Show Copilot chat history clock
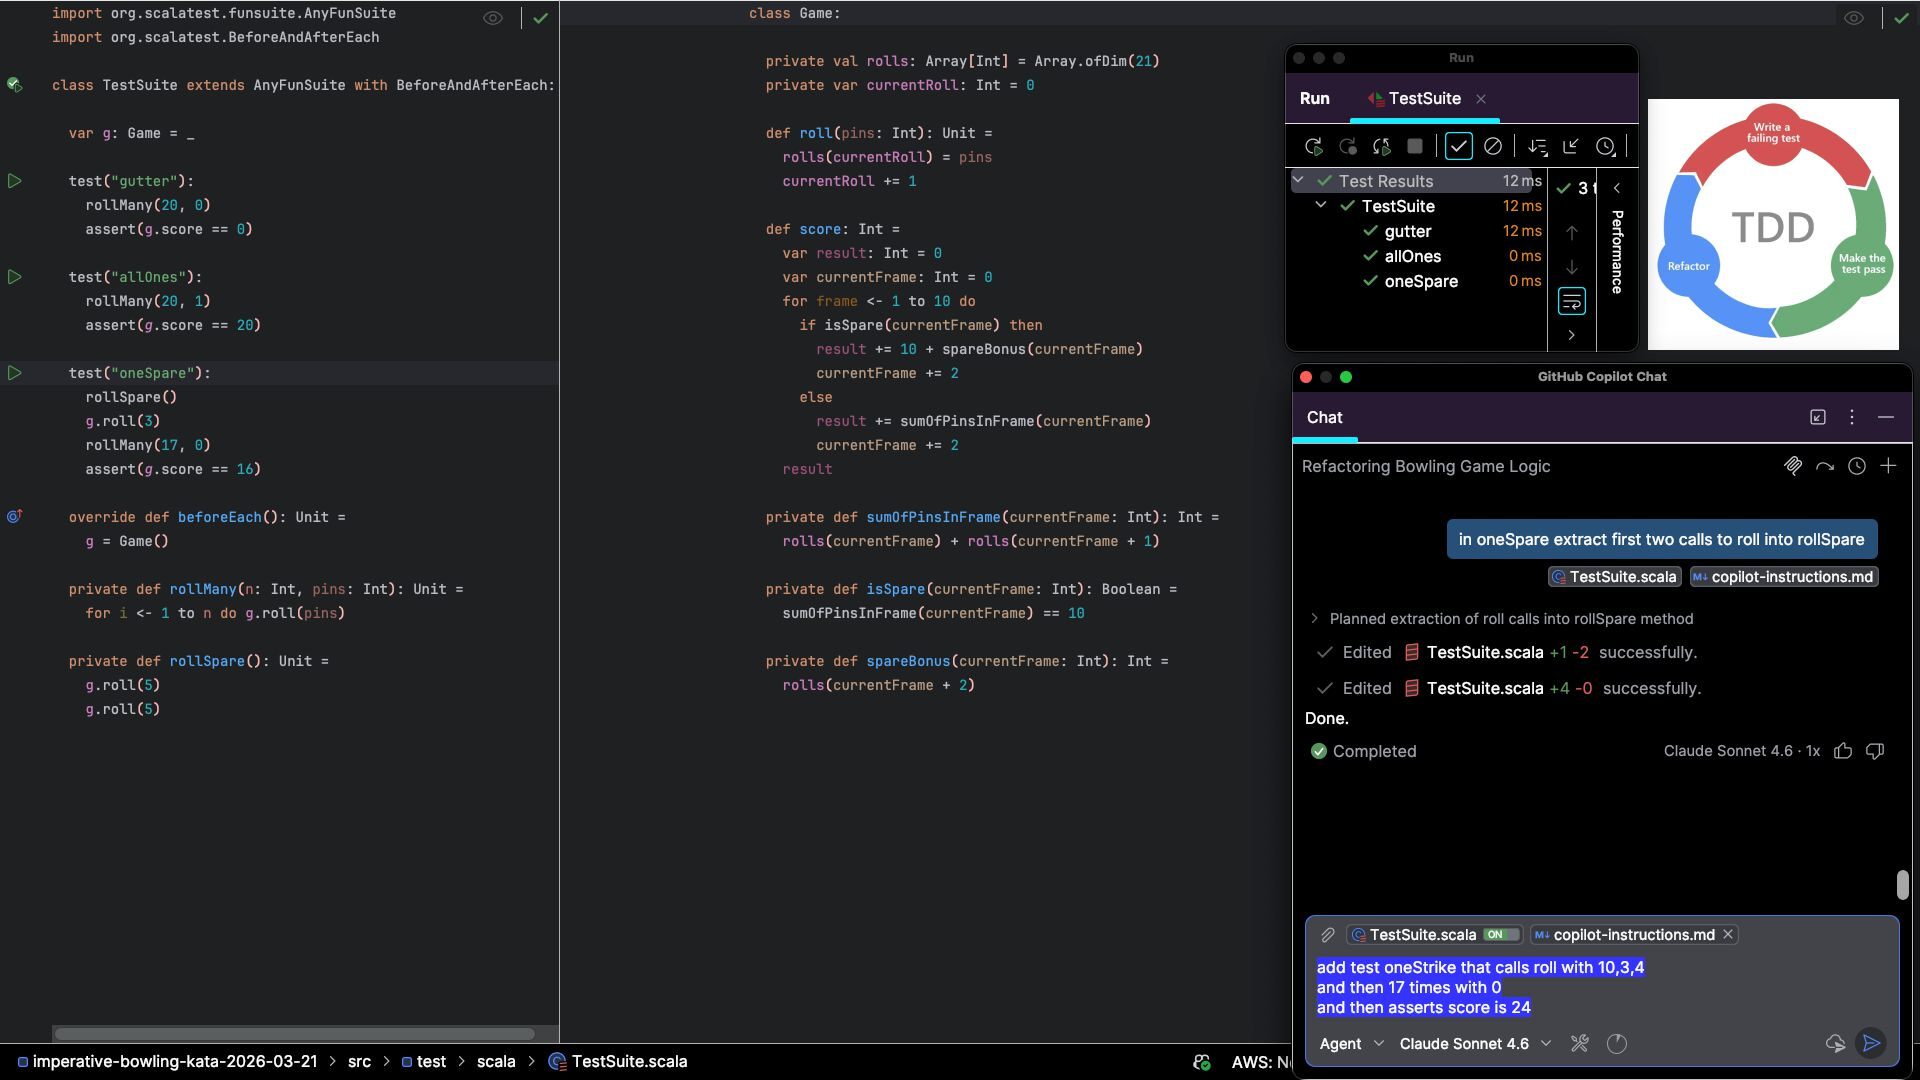The width and height of the screenshot is (1920, 1080). point(1856,466)
